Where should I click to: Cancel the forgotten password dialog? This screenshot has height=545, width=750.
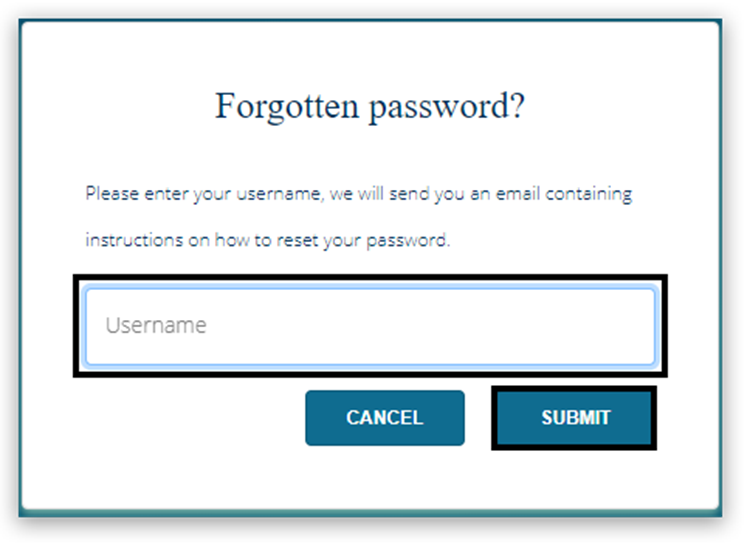coord(385,418)
